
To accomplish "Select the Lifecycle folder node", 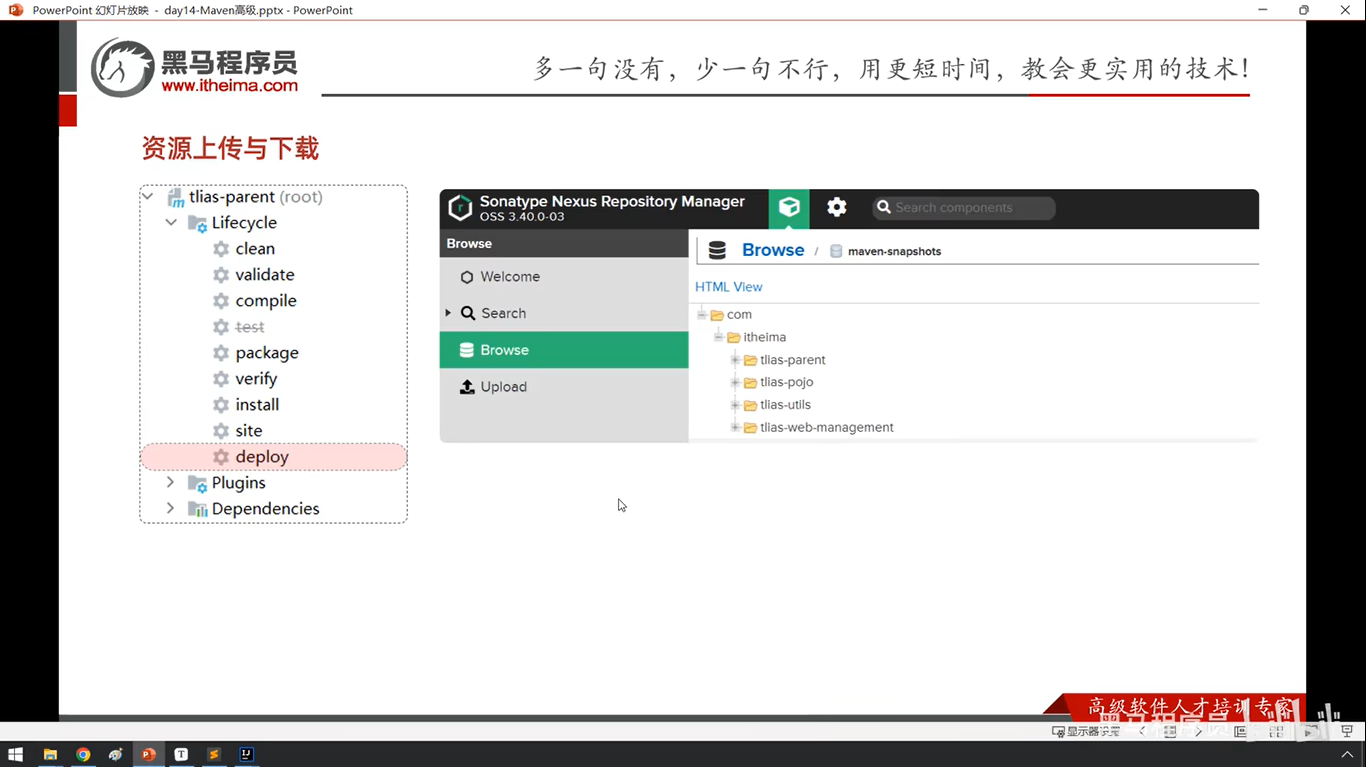I will (244, 223).
